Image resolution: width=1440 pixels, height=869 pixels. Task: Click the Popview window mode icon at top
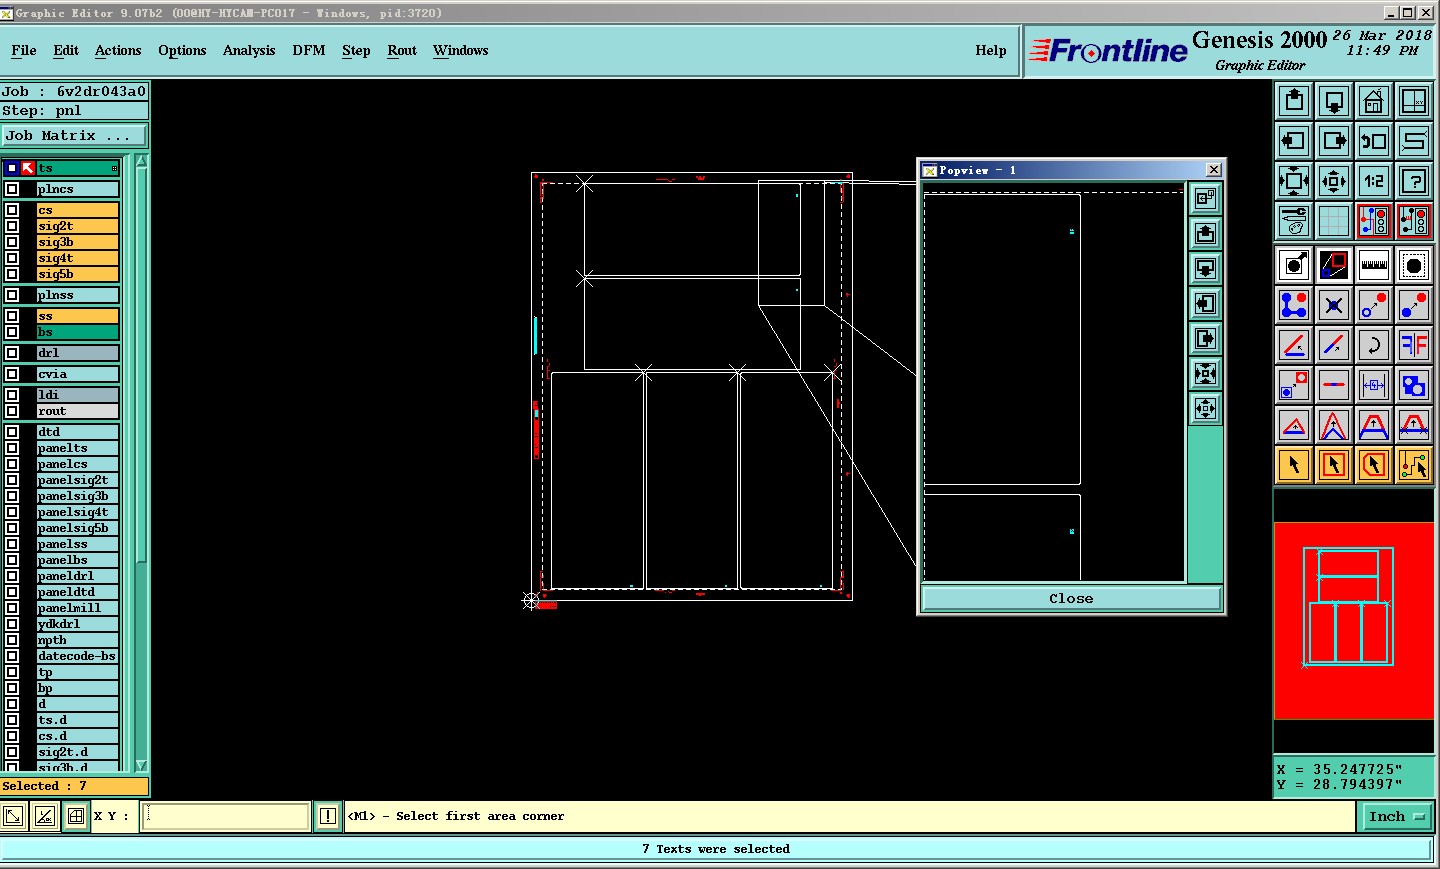coord(1205,199)
